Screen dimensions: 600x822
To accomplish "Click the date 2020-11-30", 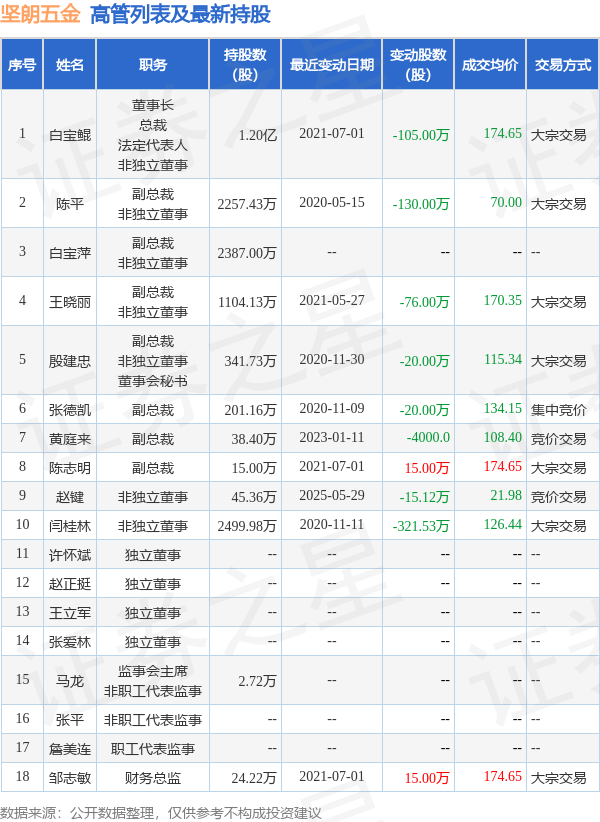I will [332, 360].
